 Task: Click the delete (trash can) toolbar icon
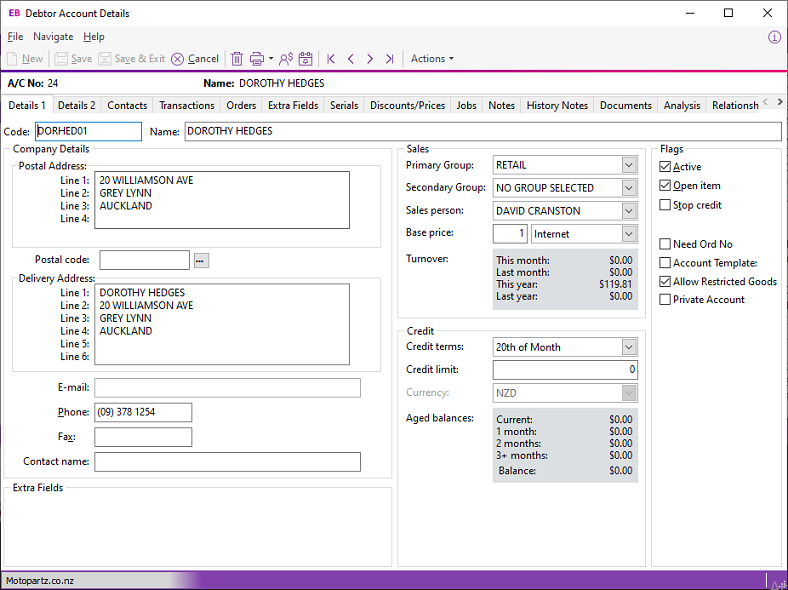coord(237,59)
